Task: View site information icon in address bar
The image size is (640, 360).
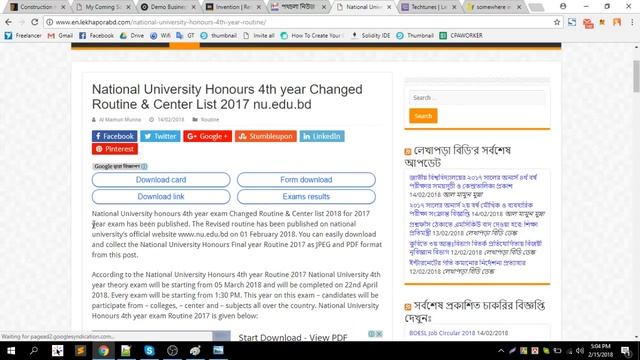Action: click(49, 22)
